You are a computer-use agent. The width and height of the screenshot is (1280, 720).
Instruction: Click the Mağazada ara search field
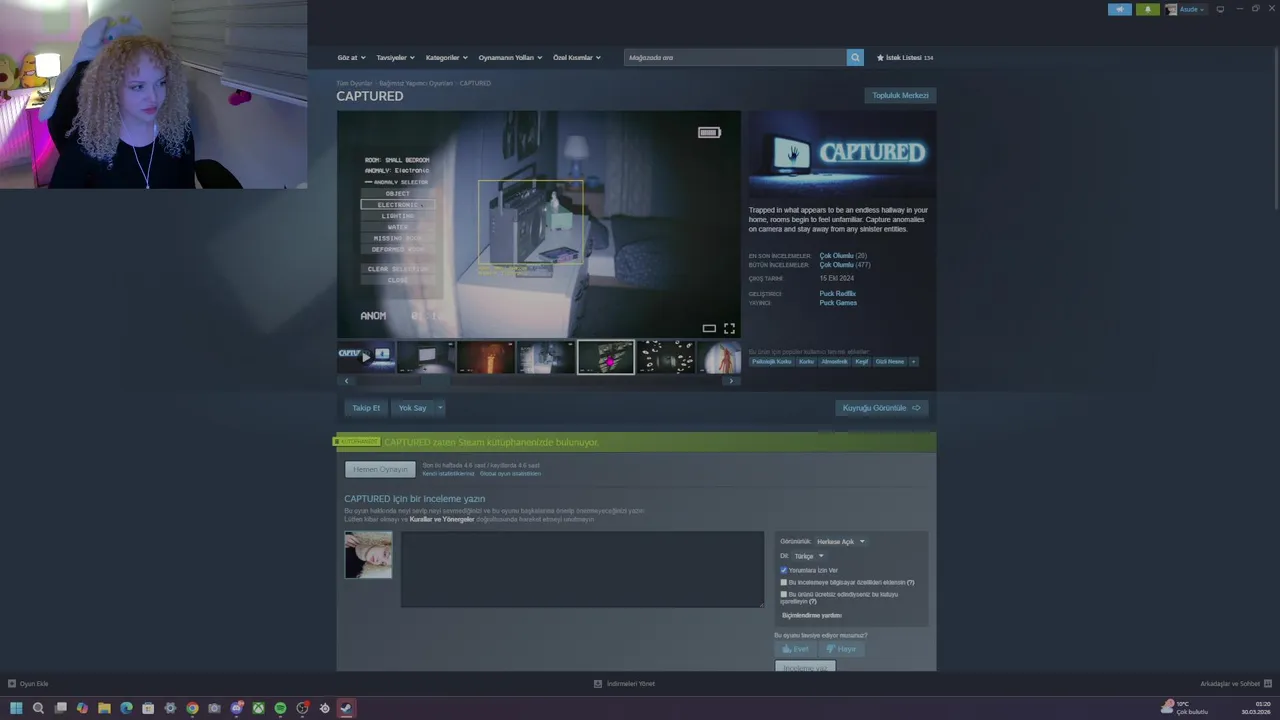pos(735,58)
